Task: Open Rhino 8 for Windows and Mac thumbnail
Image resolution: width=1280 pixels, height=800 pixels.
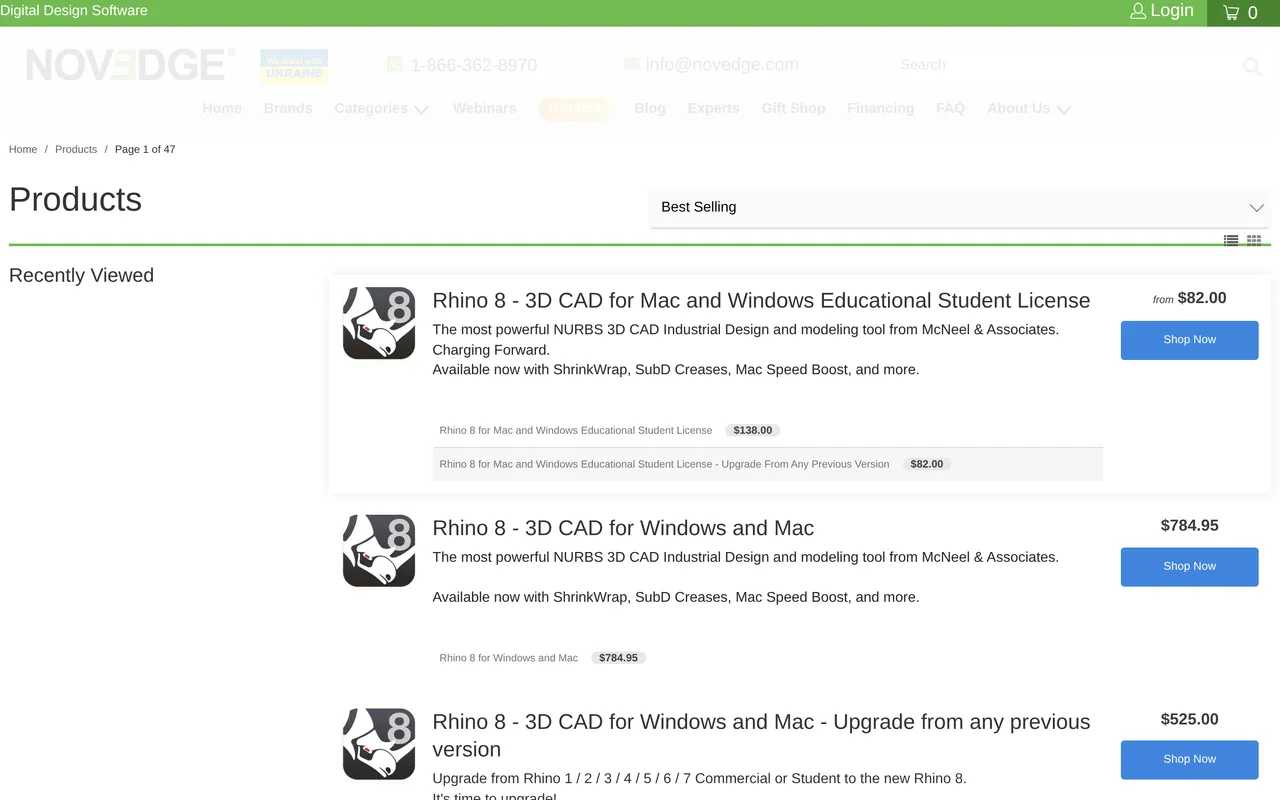Action: coord(379,551)
